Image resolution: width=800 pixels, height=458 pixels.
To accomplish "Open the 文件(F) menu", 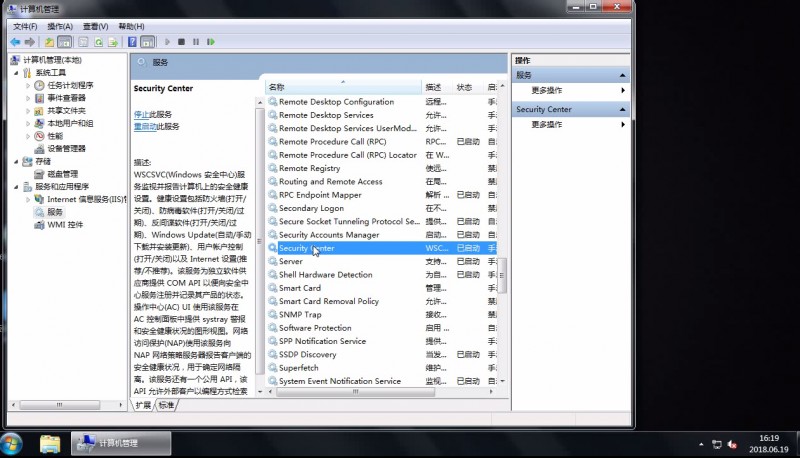I will point(25,26).
